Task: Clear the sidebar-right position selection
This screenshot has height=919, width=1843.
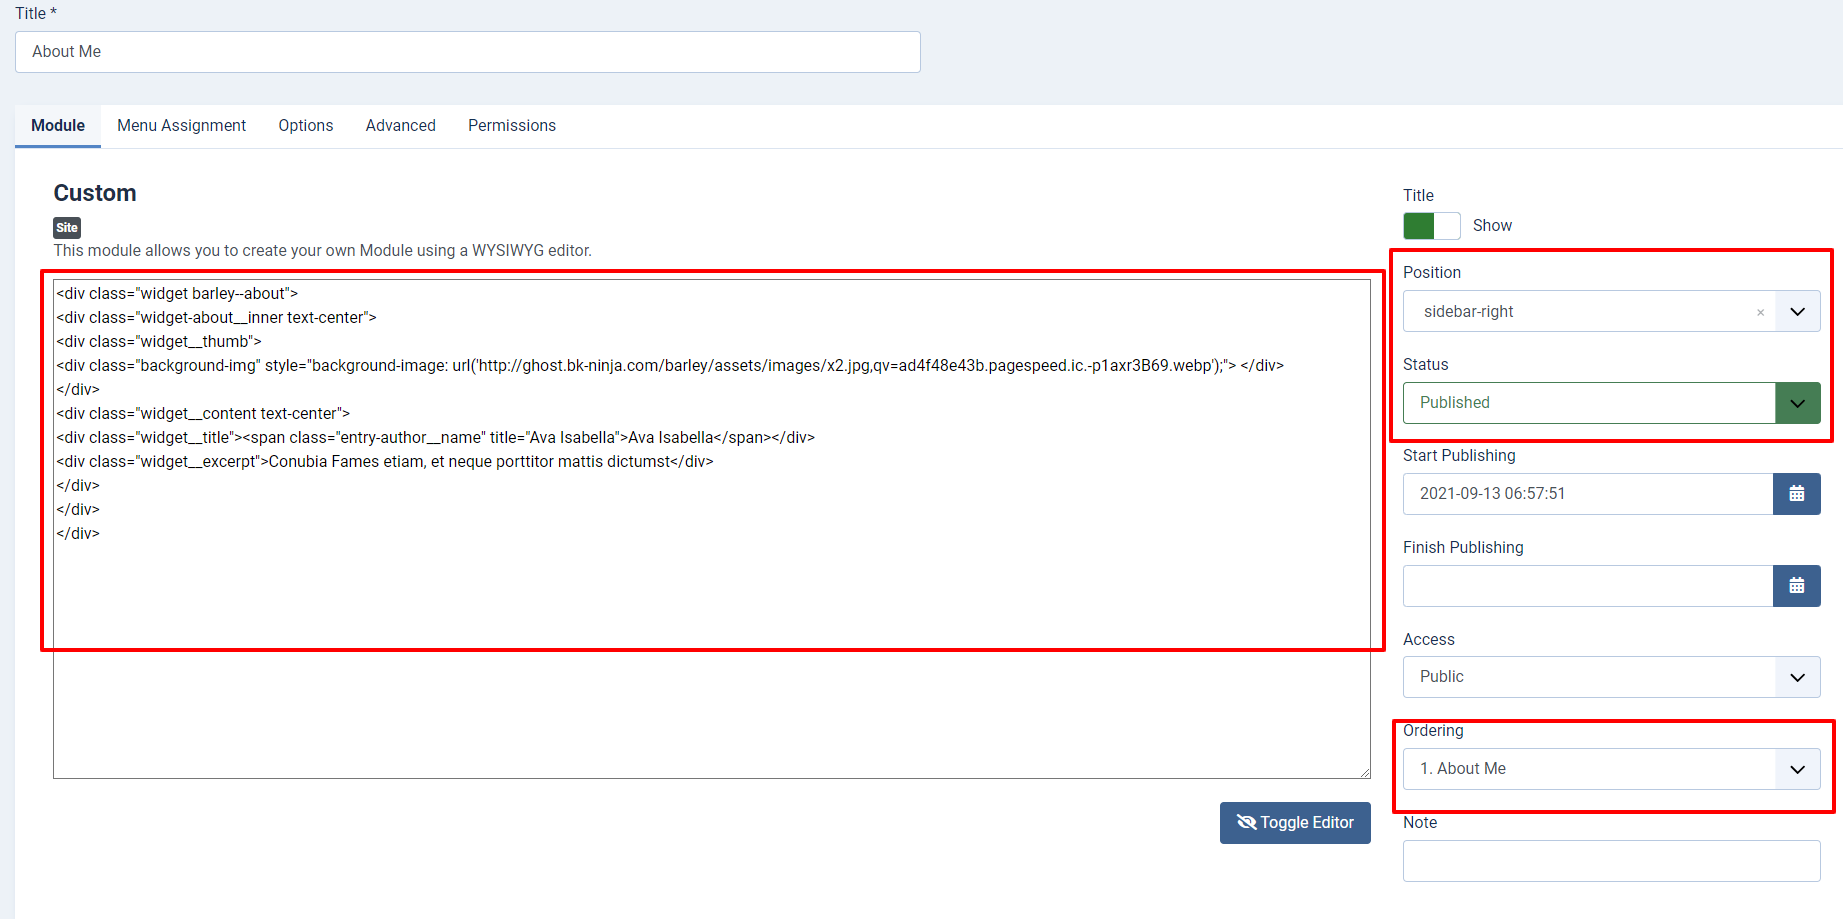Action: coord(1760,313)
